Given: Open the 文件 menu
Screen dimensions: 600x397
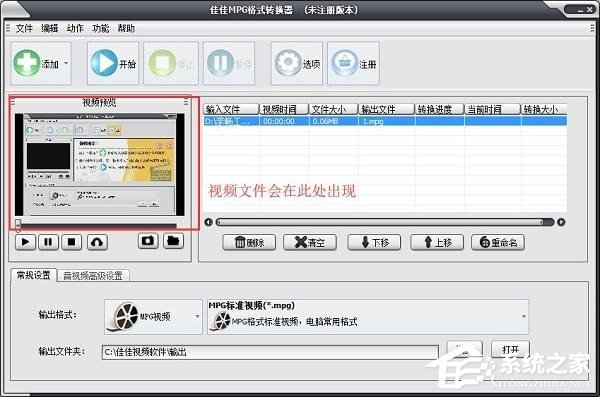Looking at the screenshot, I should click(x=24, y=28).
